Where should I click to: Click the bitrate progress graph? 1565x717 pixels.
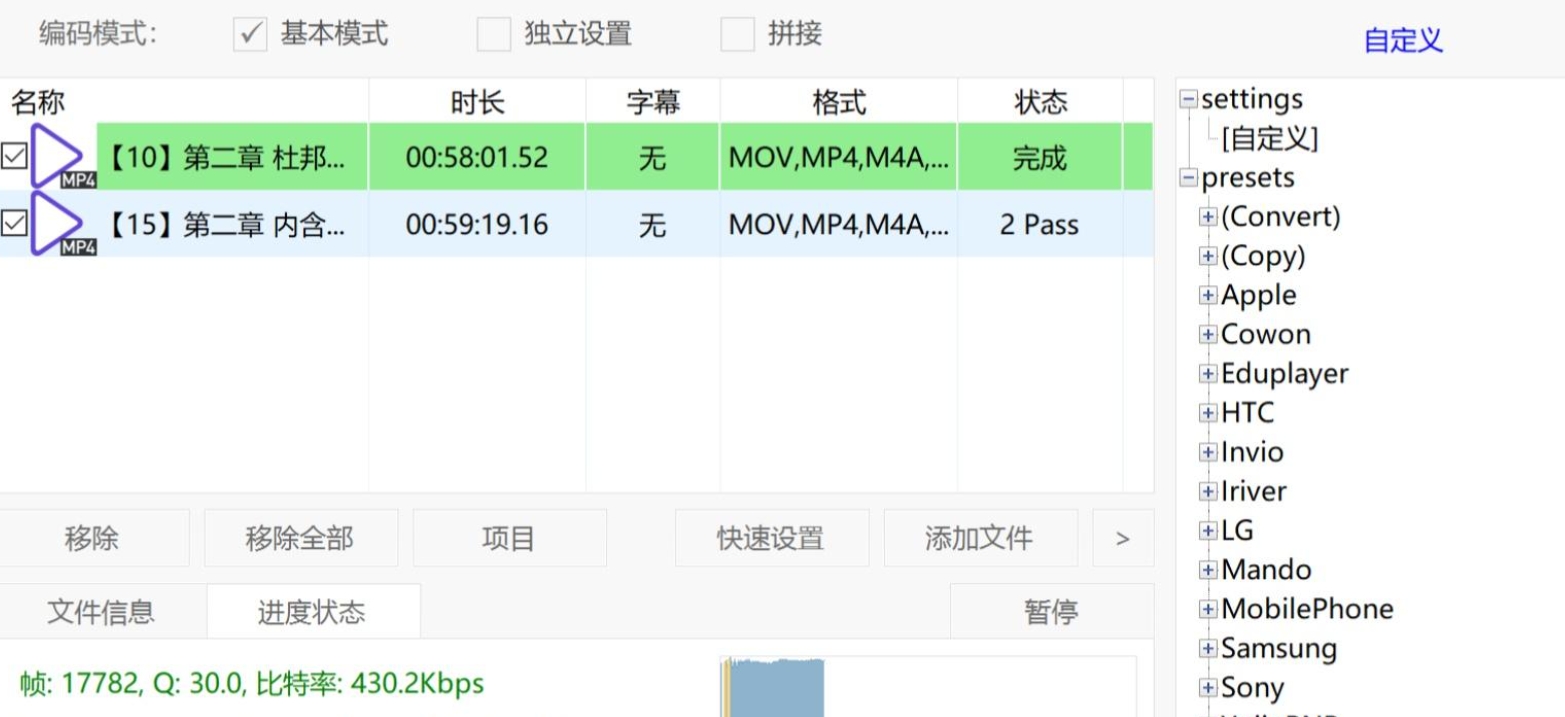(928, 687)
